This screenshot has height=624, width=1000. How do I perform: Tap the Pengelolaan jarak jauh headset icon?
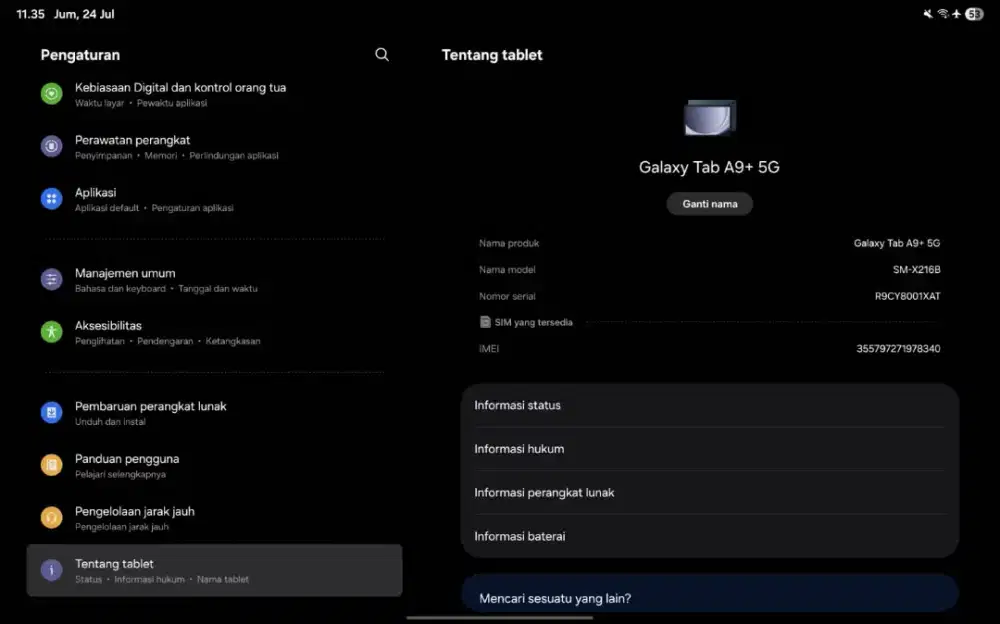(x=52, y=517)
